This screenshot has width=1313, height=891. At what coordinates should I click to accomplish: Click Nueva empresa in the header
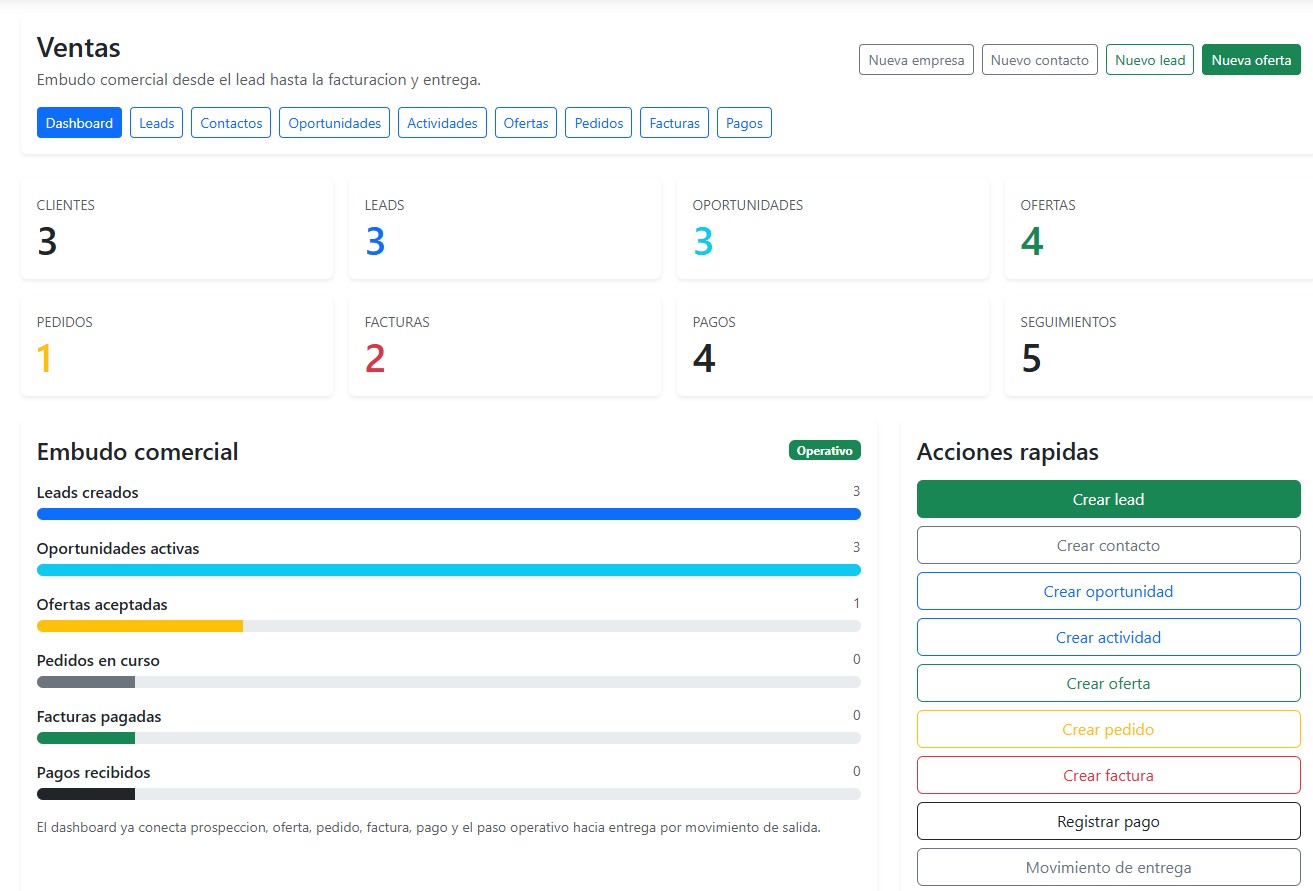pyautogui.click(x=916, y=60)
